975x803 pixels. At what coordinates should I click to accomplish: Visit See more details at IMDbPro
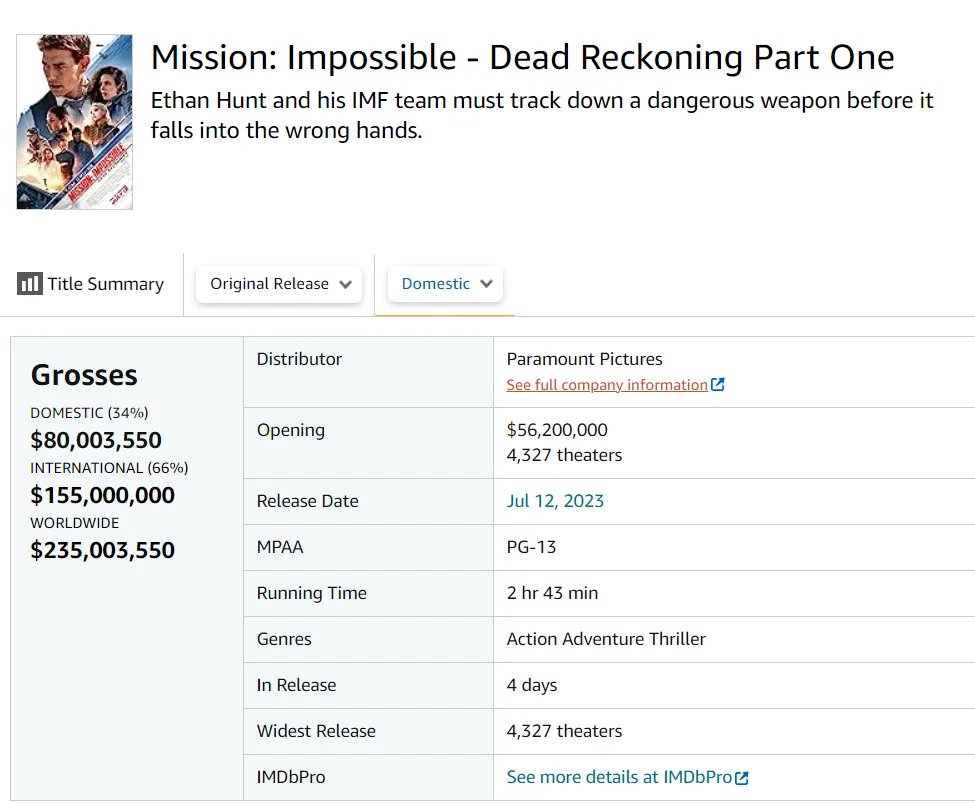pyautogui.click(x=619, y=777)
